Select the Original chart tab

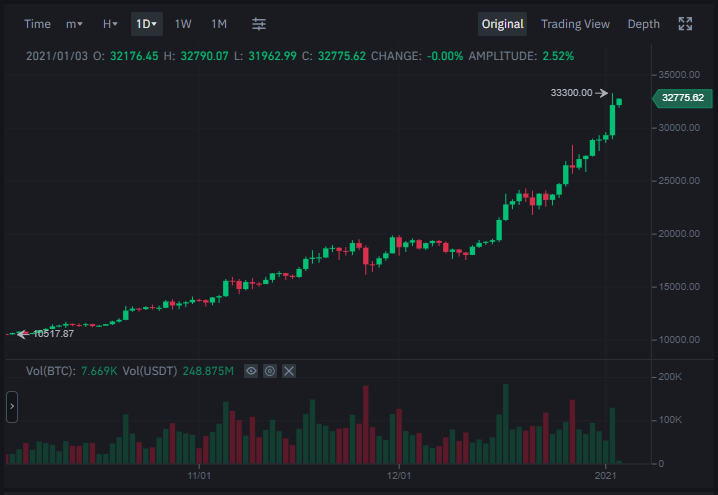502,24
